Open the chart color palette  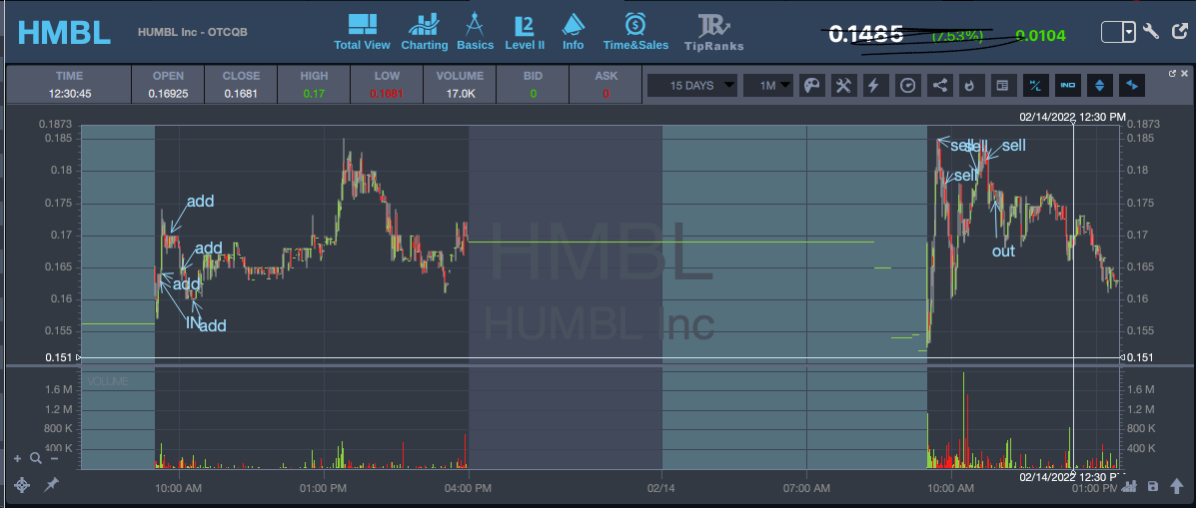click(811, 85)
